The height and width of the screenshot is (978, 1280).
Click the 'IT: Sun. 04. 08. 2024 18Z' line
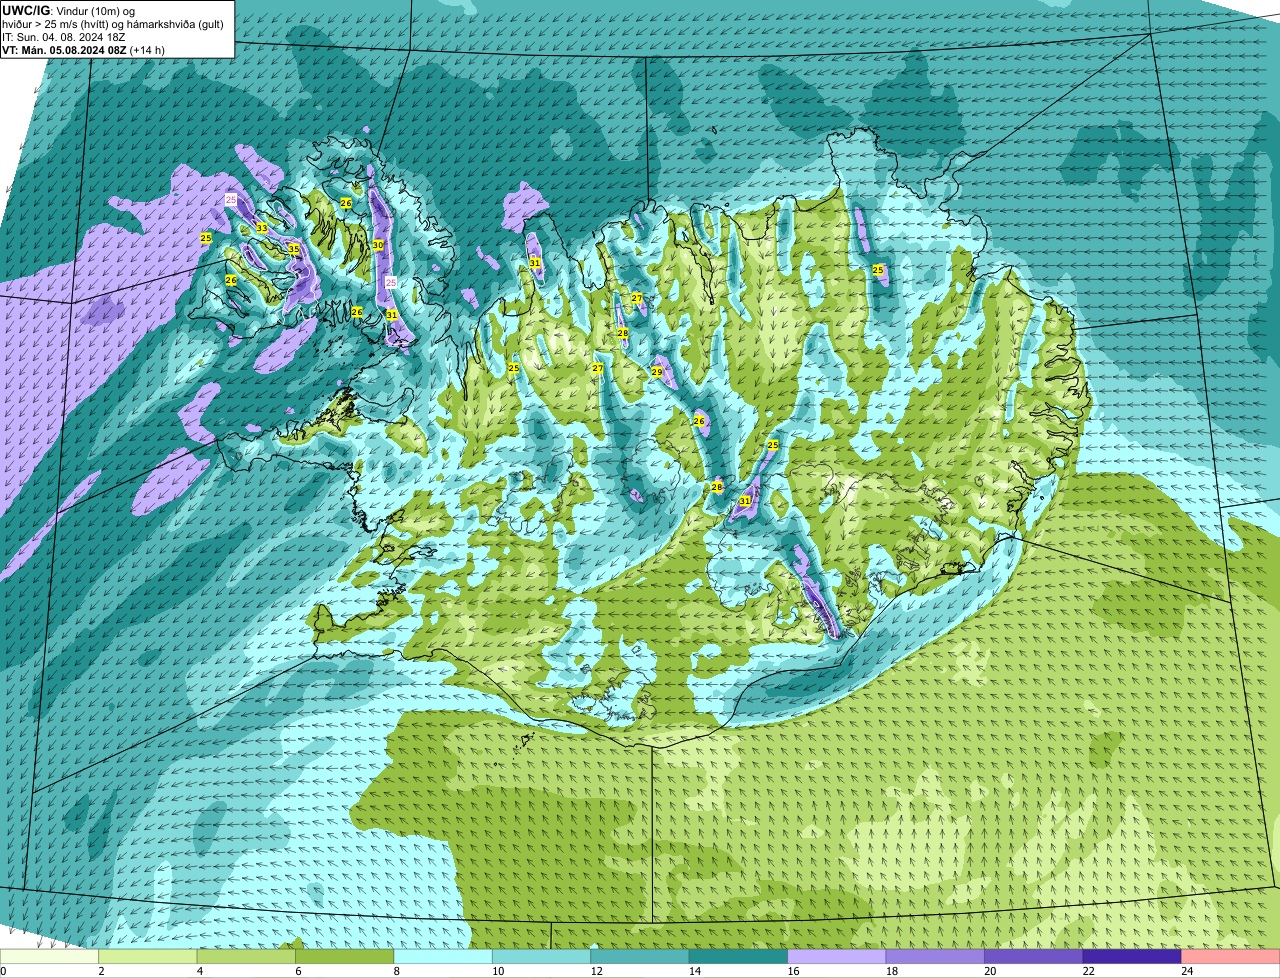click(x=66, y=37)
